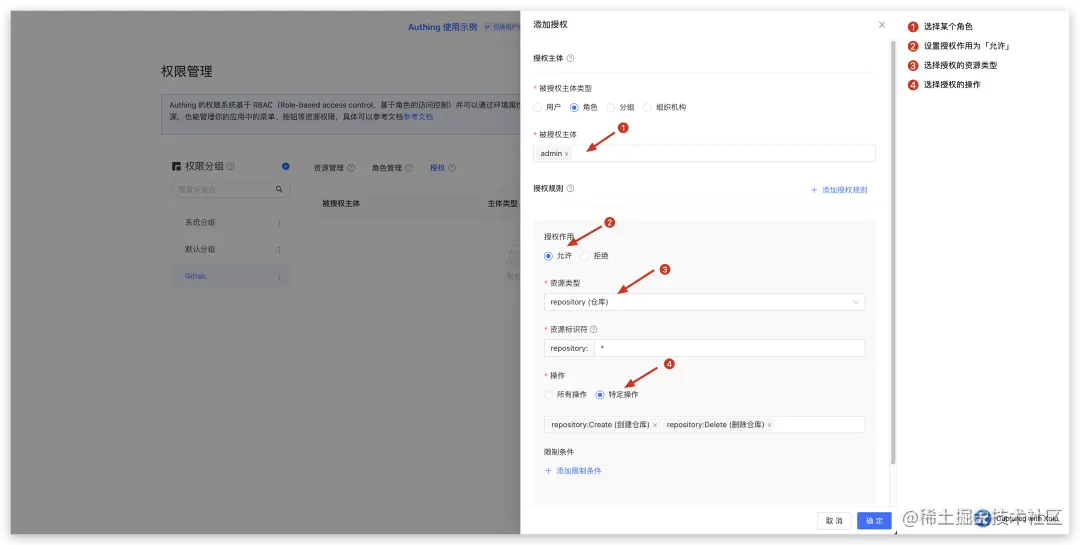Click 添加授权规则 link

click(x=839, y=190)
